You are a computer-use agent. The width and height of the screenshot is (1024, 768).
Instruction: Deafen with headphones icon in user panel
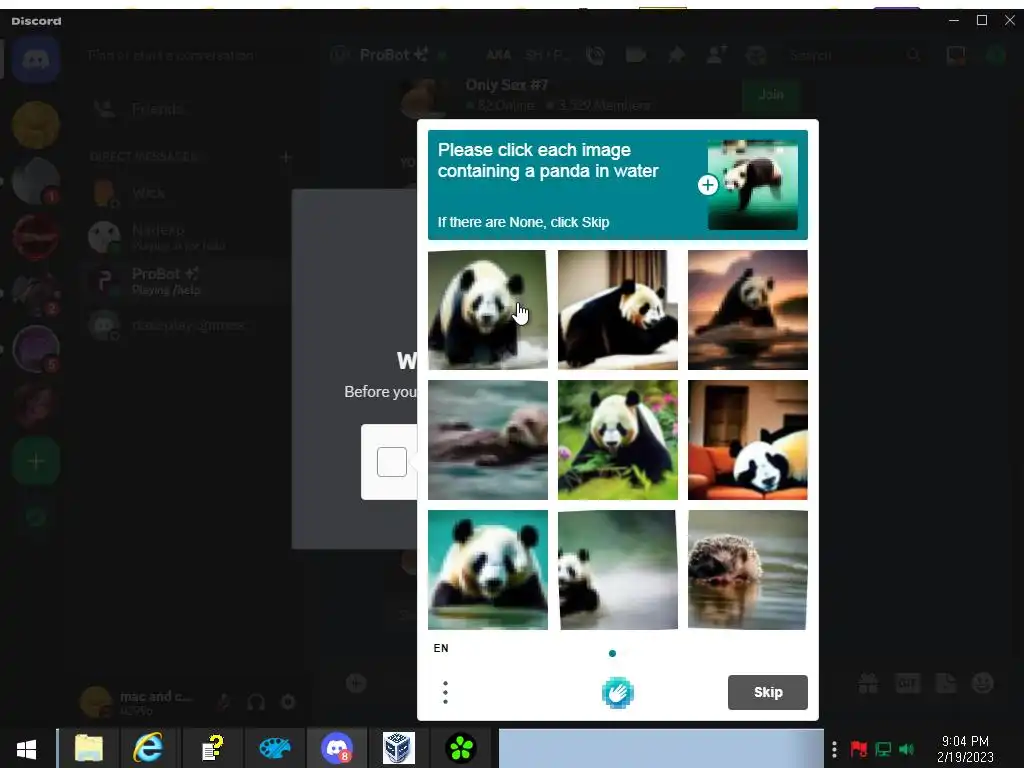point(256,702)
